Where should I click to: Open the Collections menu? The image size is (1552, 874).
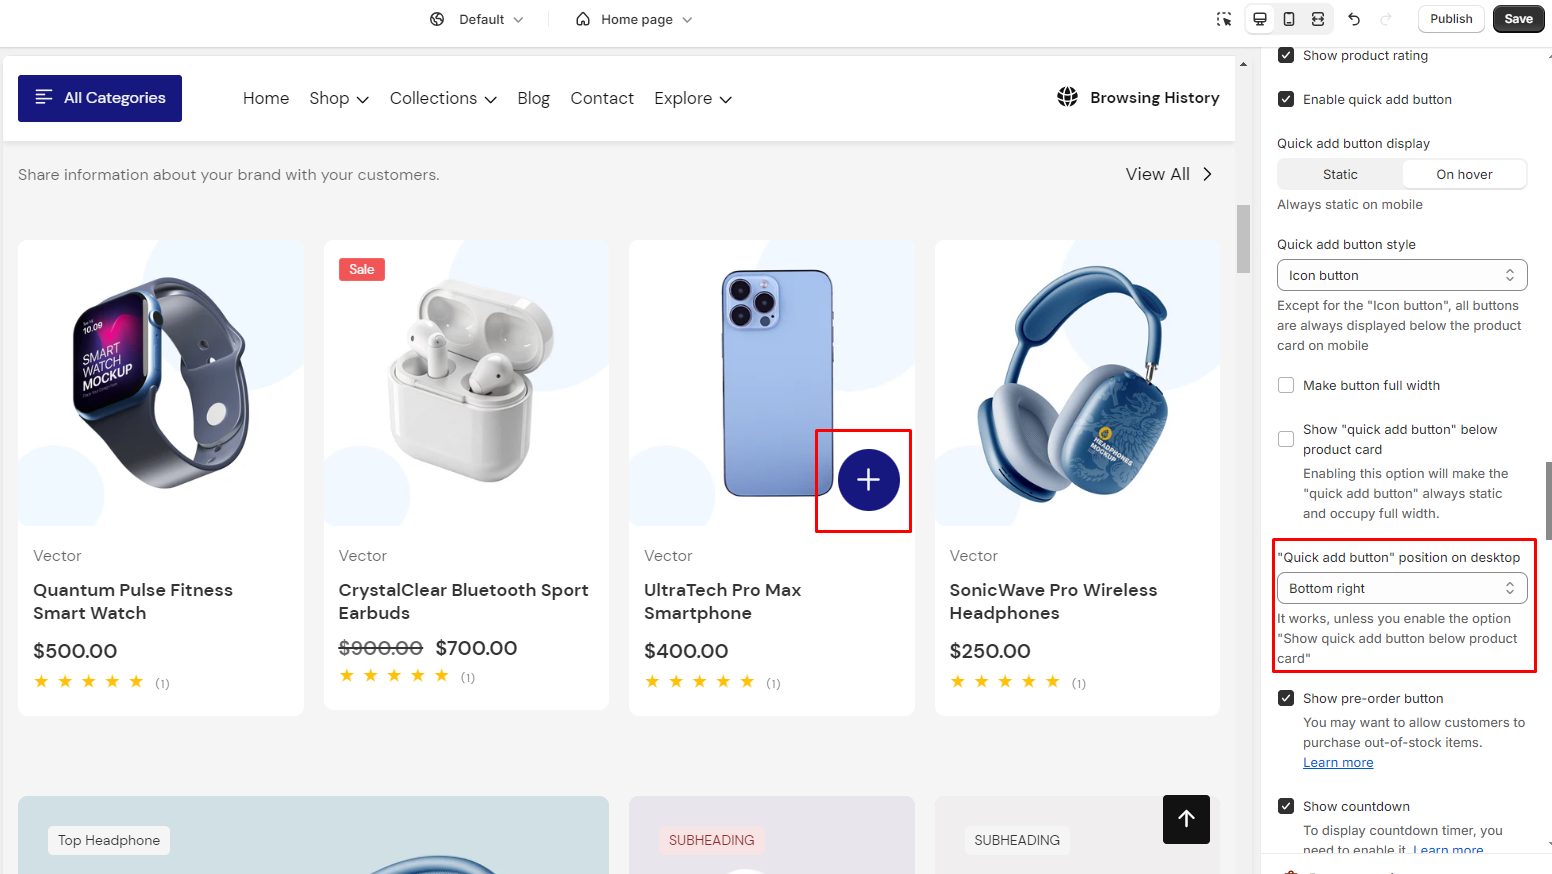tap(443, 98)
